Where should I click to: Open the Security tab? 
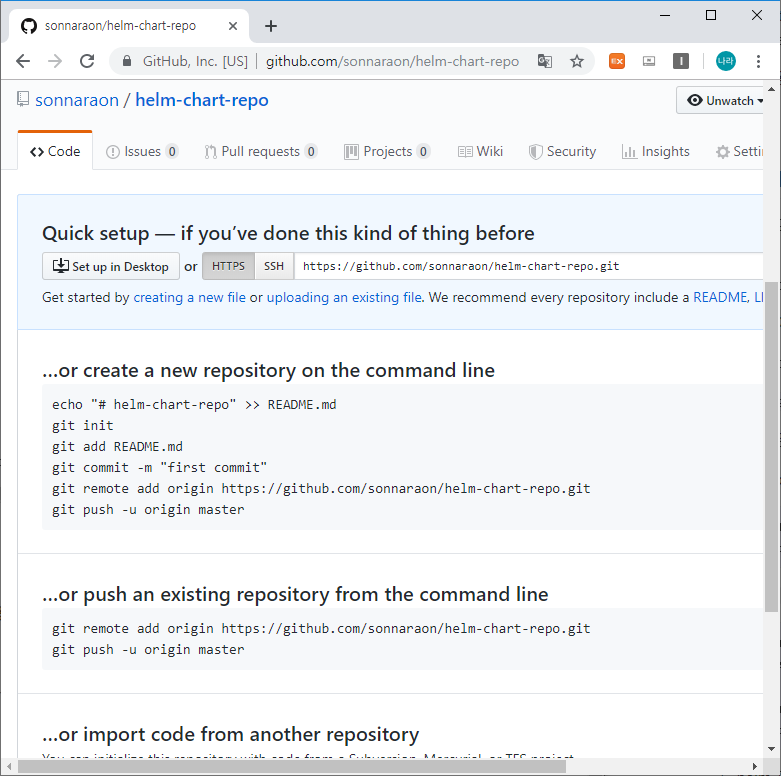point(562,151)
